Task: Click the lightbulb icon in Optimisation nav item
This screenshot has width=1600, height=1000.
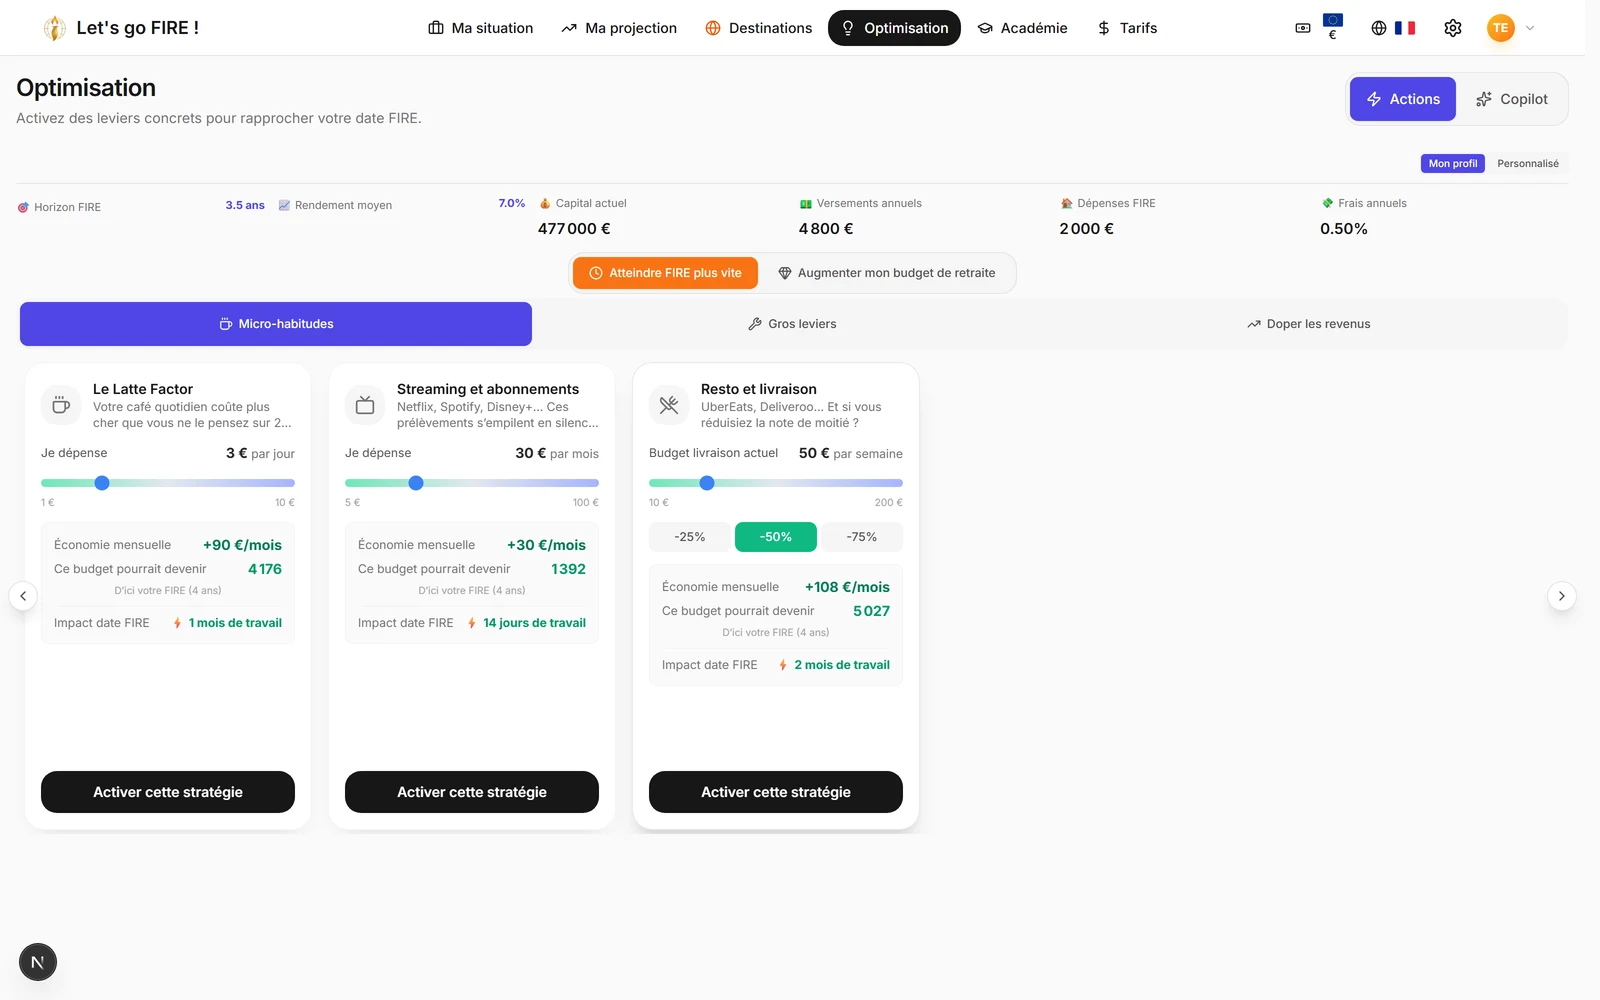Action: 848,28
